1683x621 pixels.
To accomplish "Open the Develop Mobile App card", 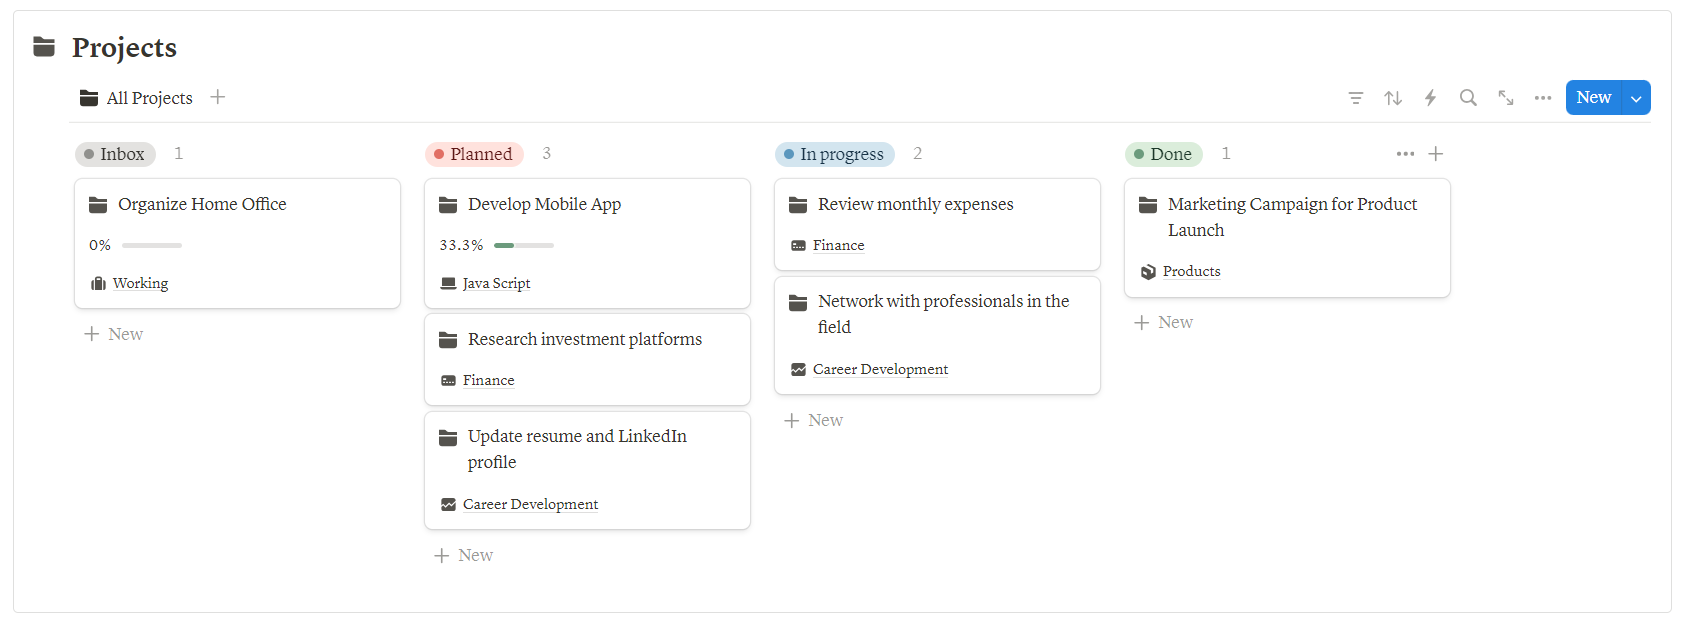I will [x=544, y=205].
